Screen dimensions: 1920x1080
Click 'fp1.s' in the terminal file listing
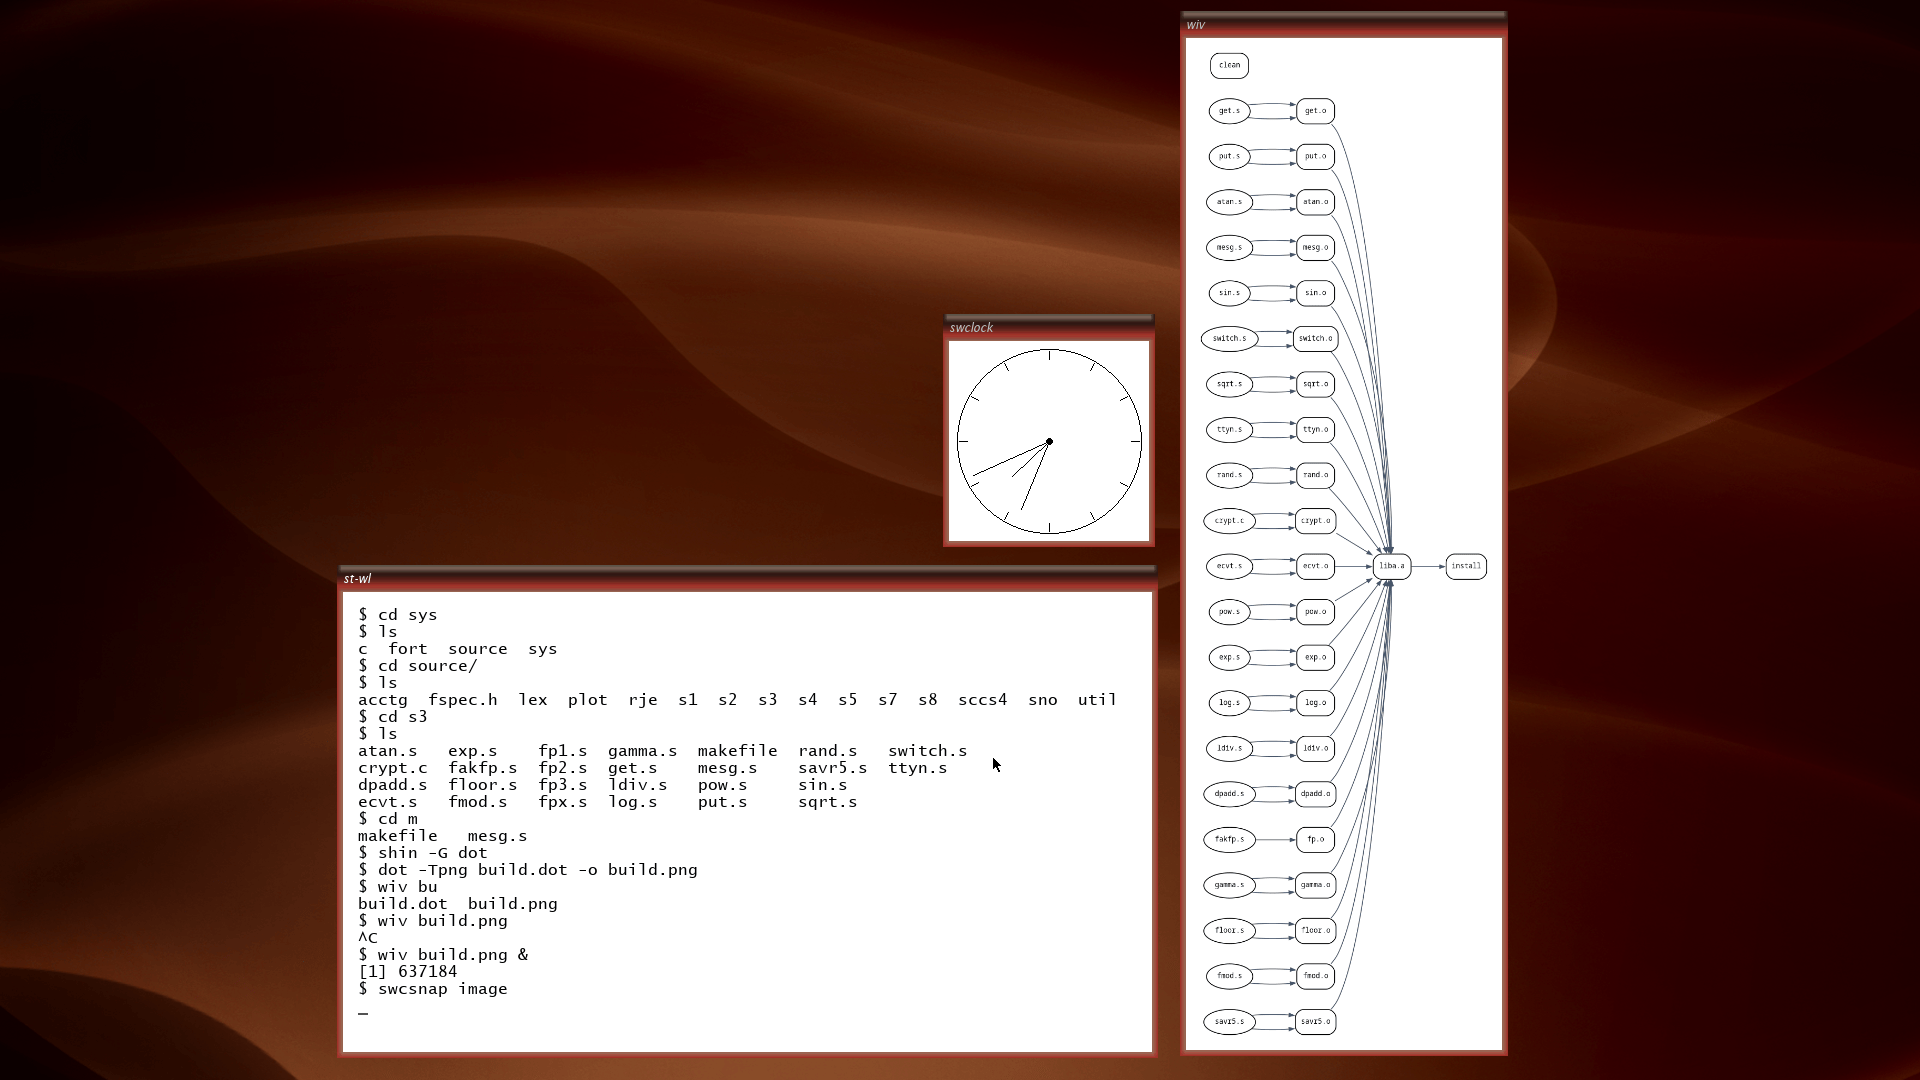tap(563, 751)
